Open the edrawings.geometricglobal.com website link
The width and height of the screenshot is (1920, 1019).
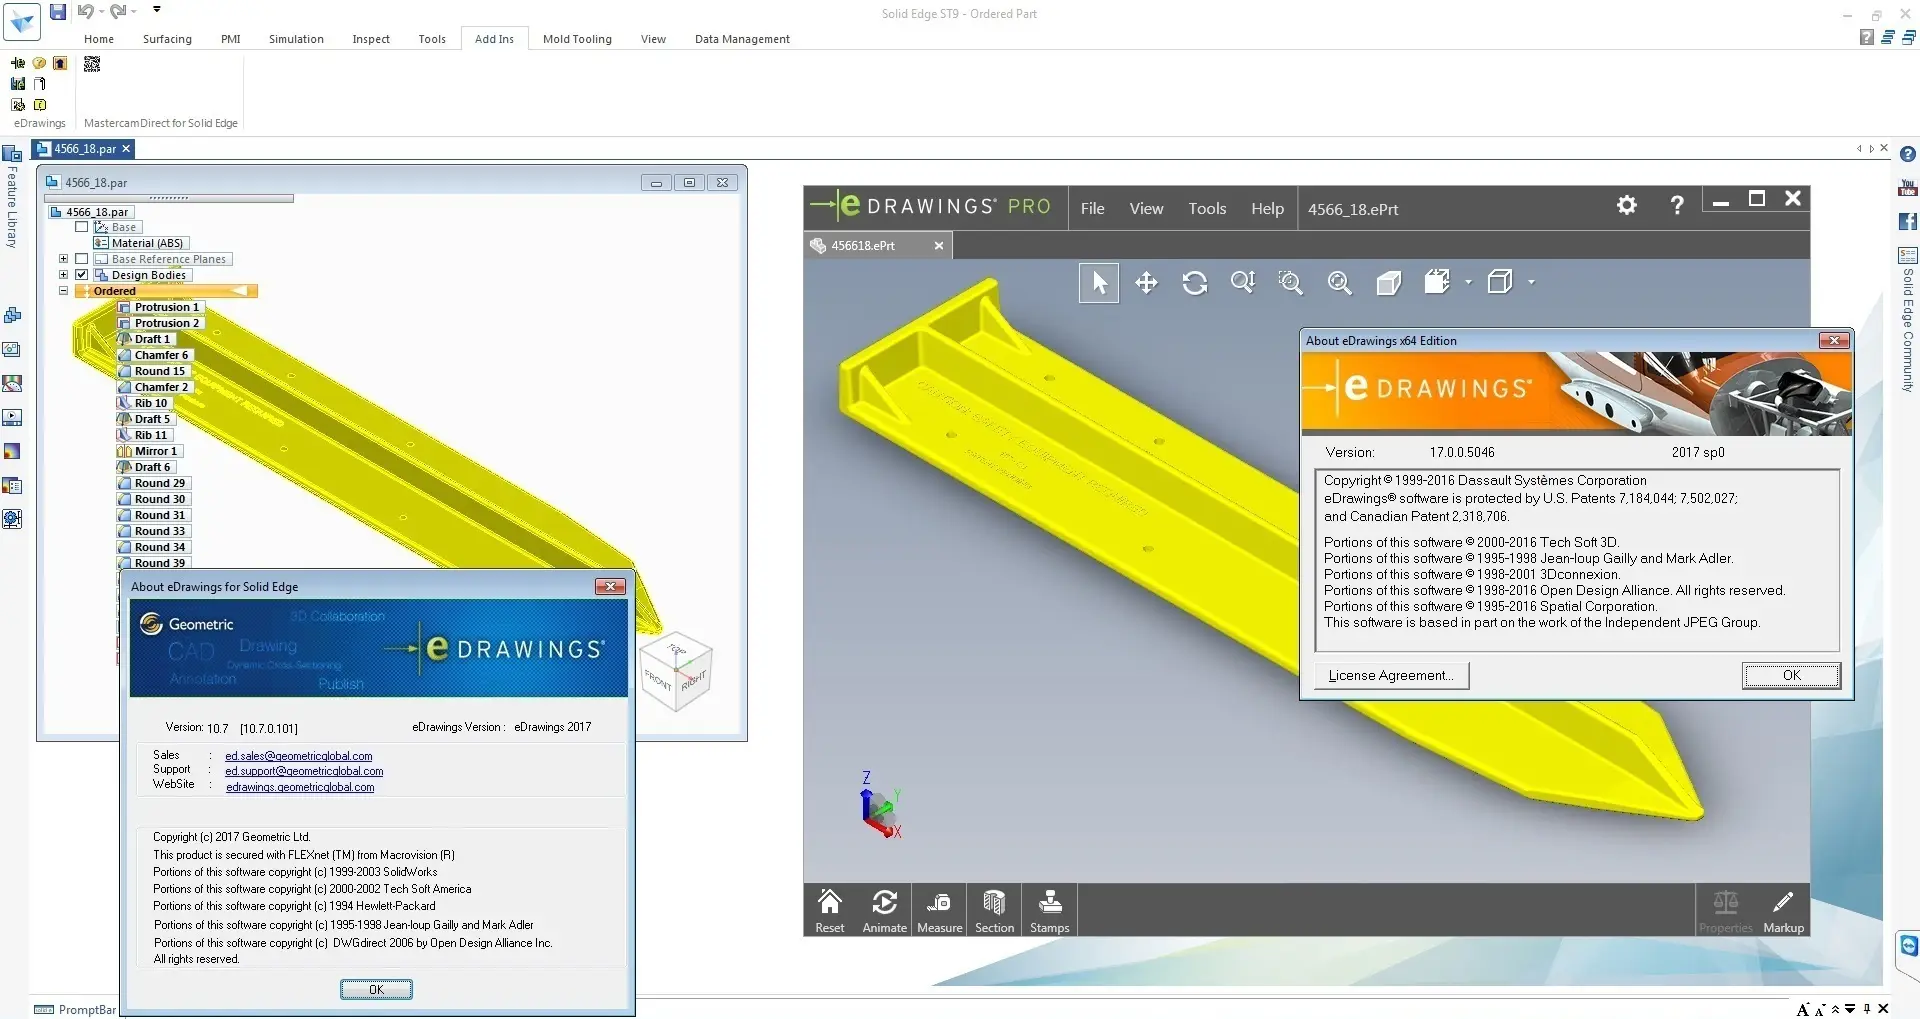click(x=300, y=787)
